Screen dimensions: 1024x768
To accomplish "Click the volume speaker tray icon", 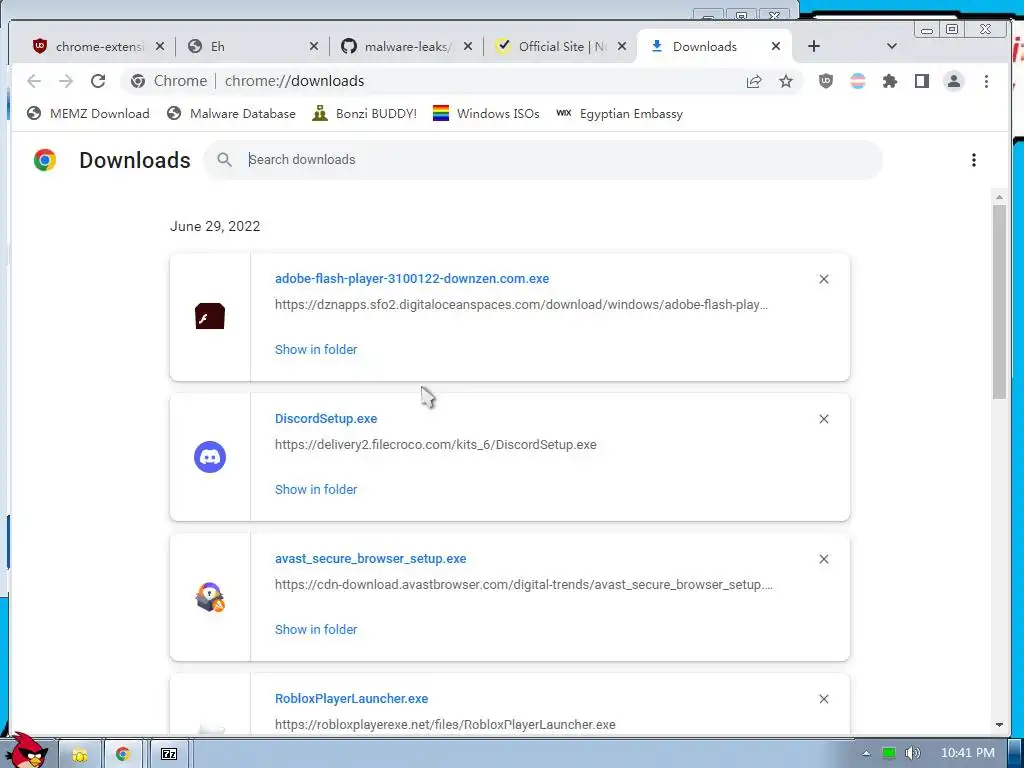I will [912, 754].
